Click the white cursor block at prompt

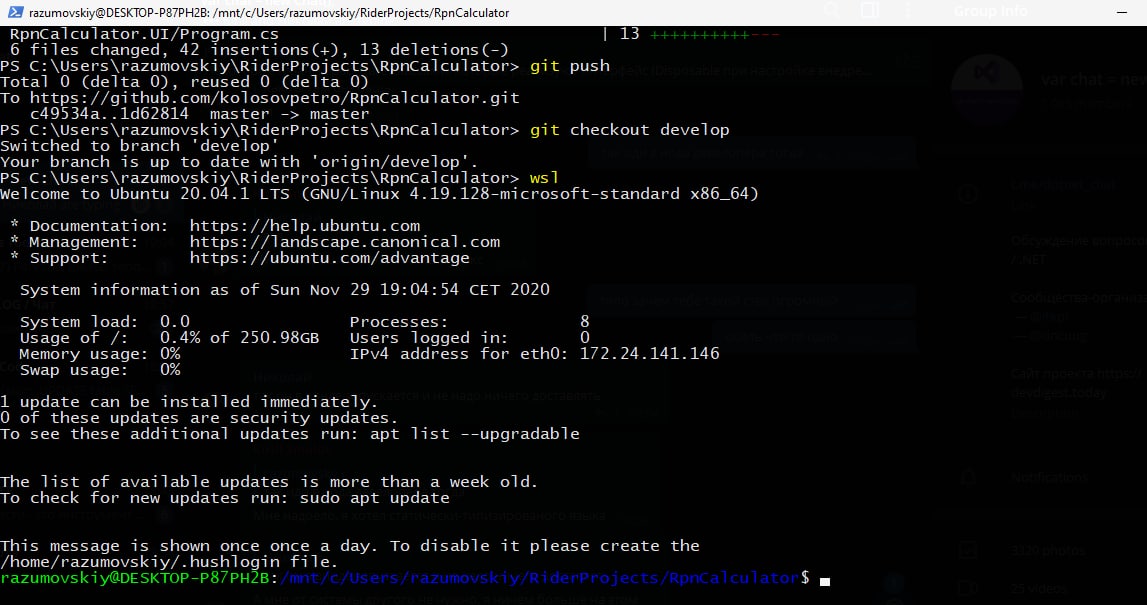825,582
